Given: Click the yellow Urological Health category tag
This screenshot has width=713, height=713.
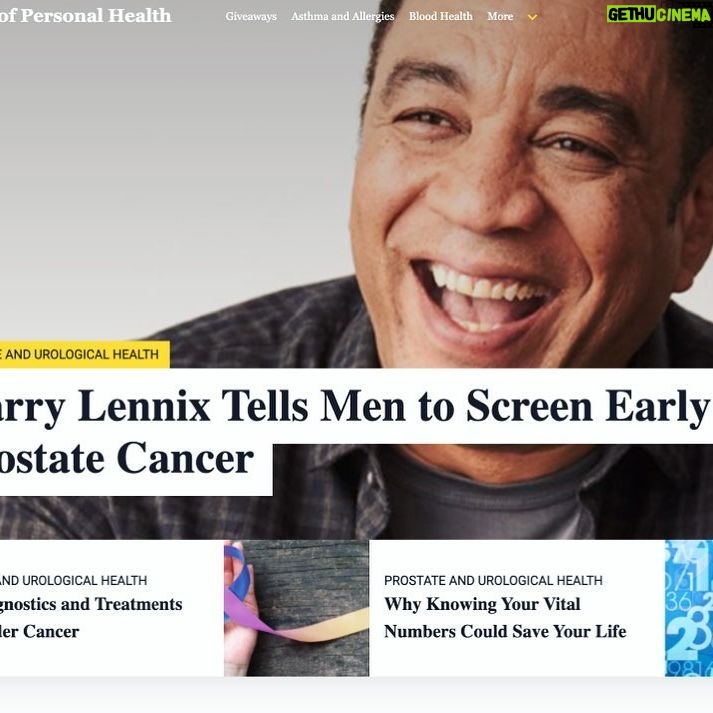Looking at the screenshot, I should point(85,354).
